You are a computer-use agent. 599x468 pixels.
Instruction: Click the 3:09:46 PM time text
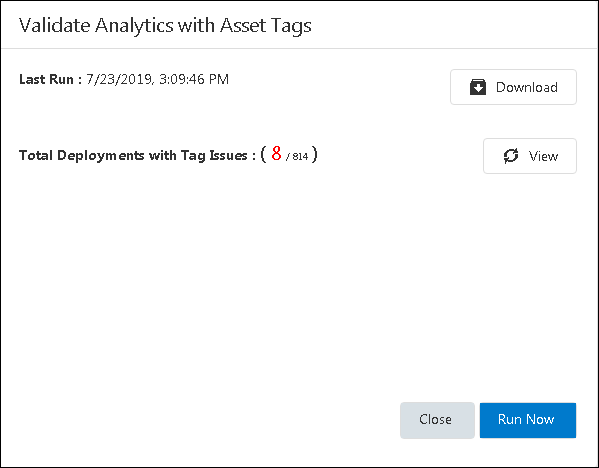point(194,79)
